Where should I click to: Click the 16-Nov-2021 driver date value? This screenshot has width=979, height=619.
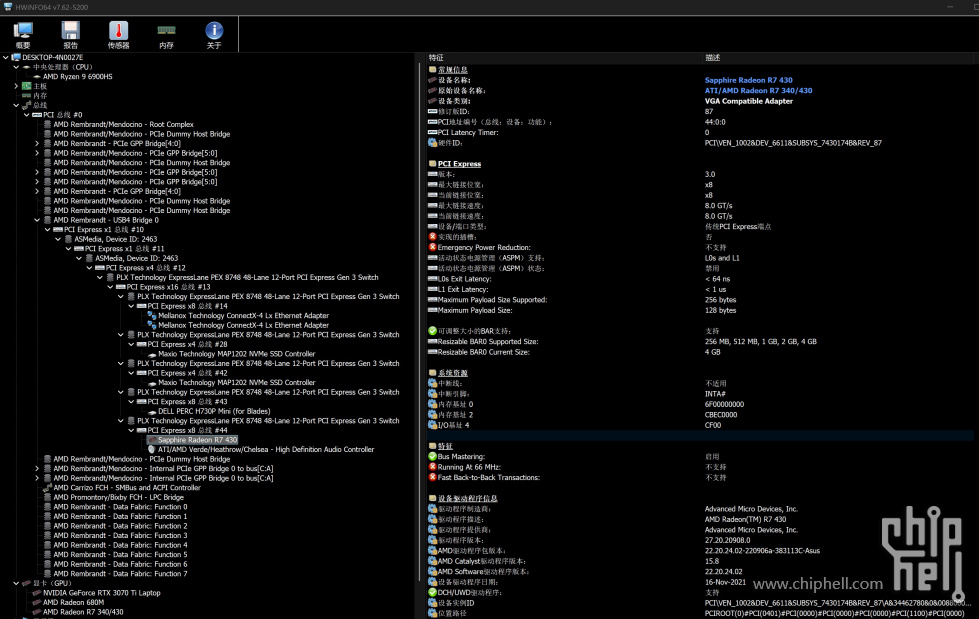pyautogui.click(x=725, y=582)
